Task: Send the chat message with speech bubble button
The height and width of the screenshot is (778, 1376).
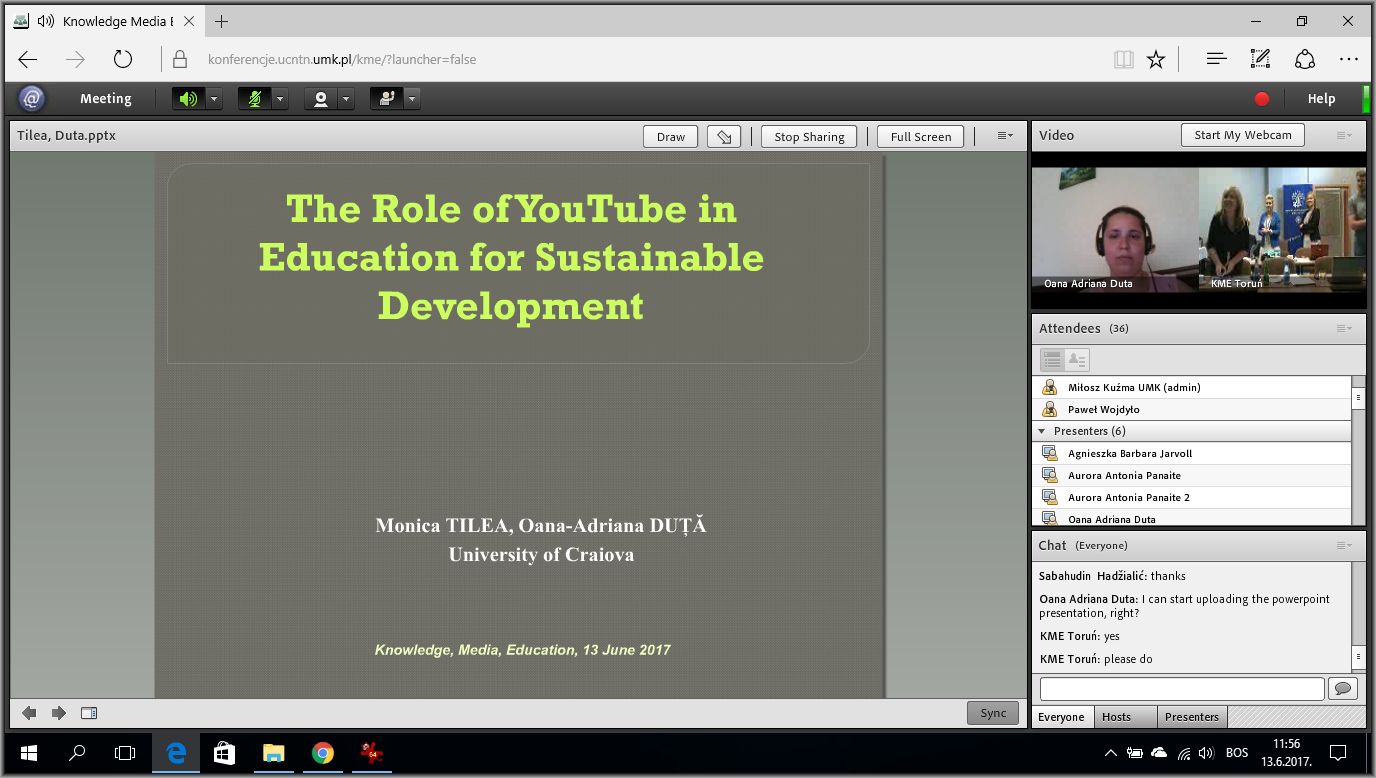Action: [1342, 689]
